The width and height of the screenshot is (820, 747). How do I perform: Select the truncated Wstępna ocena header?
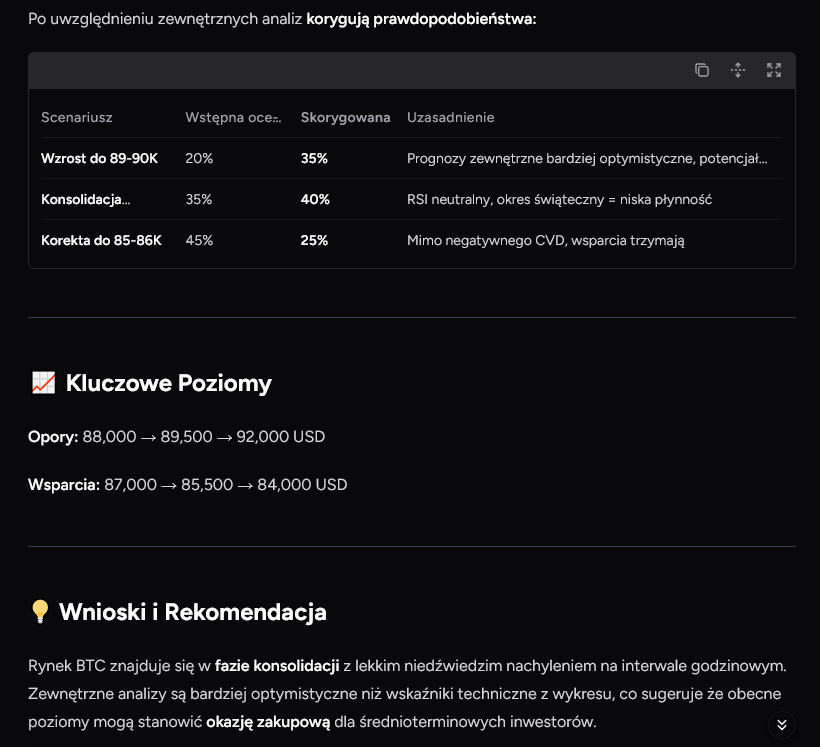point(233,117)
